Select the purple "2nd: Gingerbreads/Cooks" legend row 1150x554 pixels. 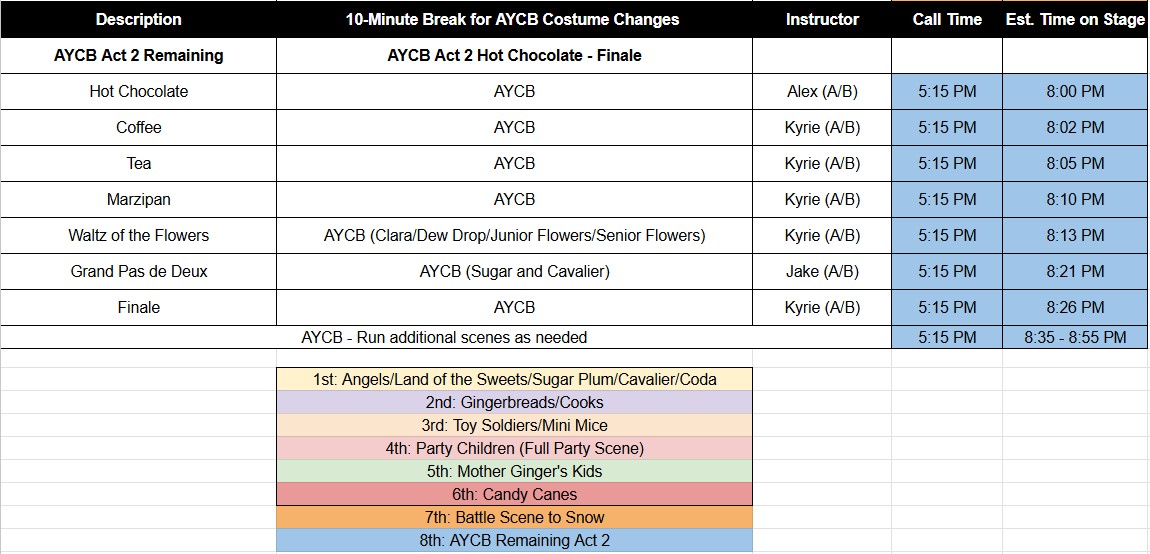[514, 402]
